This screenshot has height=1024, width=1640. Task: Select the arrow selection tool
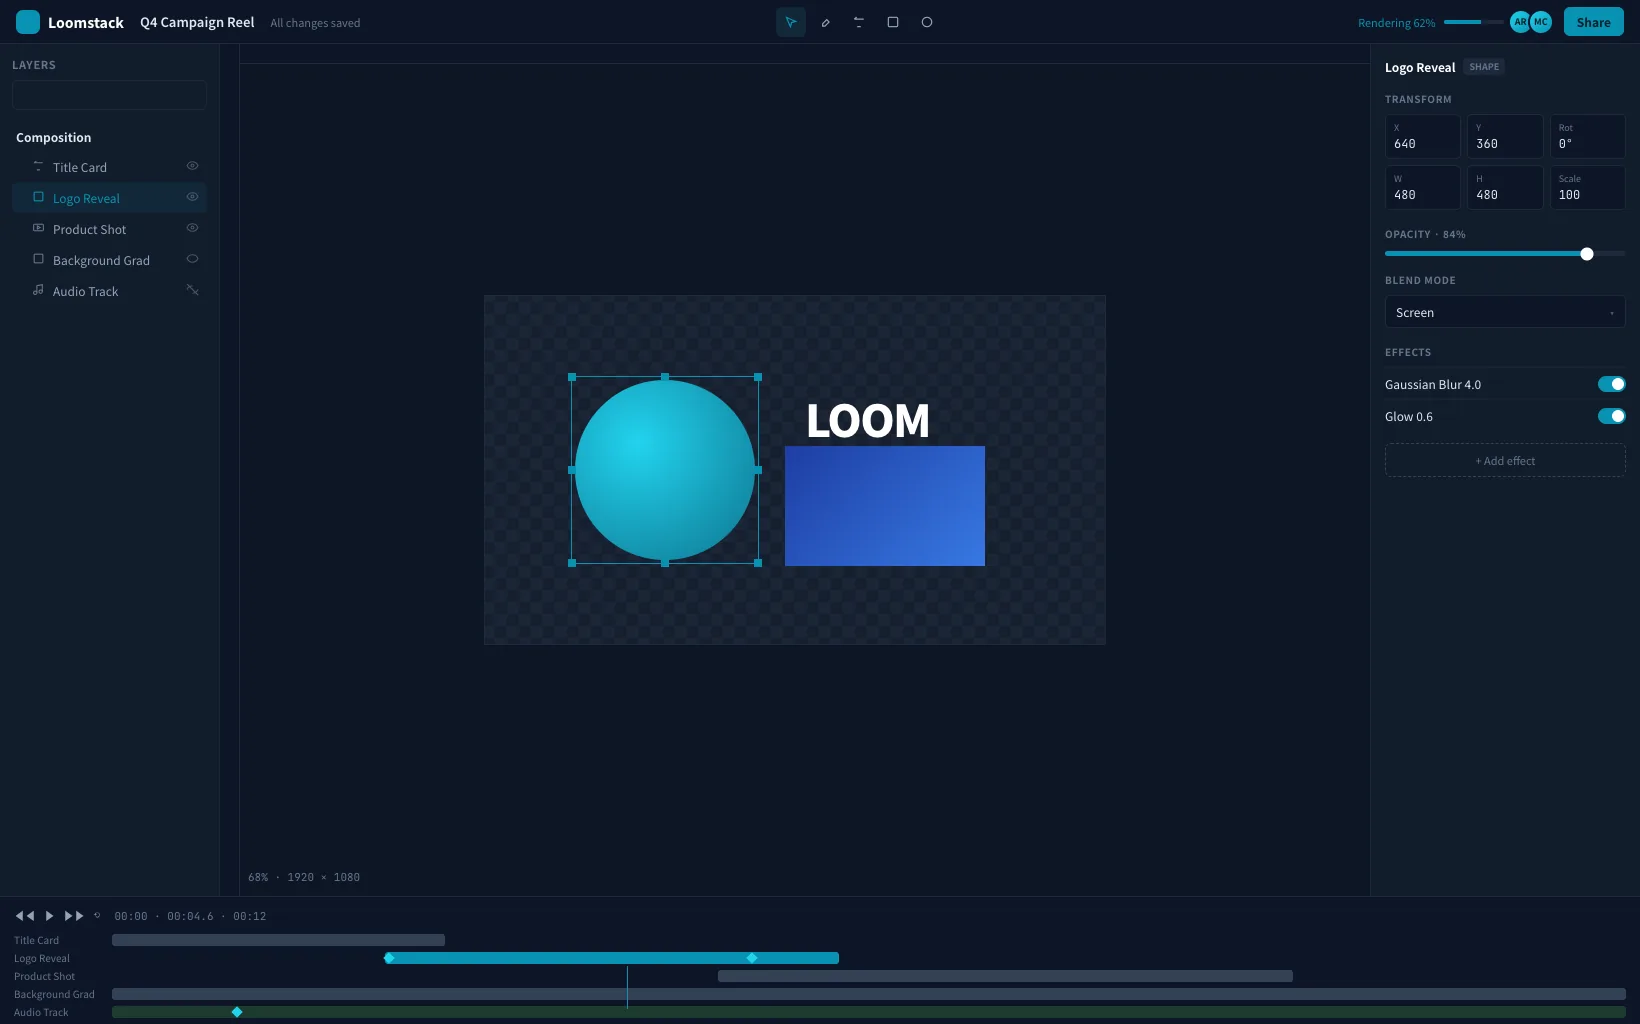click(791, 22)
